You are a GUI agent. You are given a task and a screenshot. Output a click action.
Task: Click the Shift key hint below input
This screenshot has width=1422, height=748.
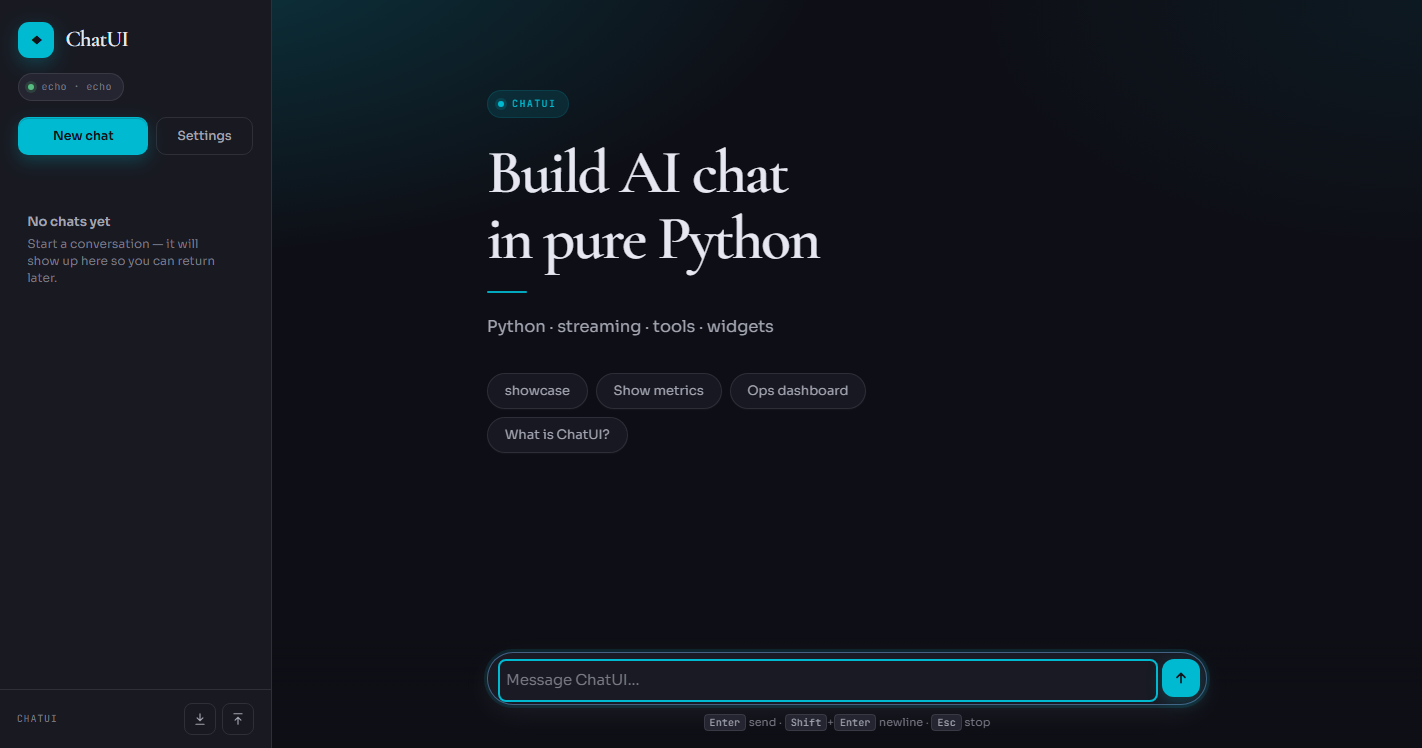805,722
